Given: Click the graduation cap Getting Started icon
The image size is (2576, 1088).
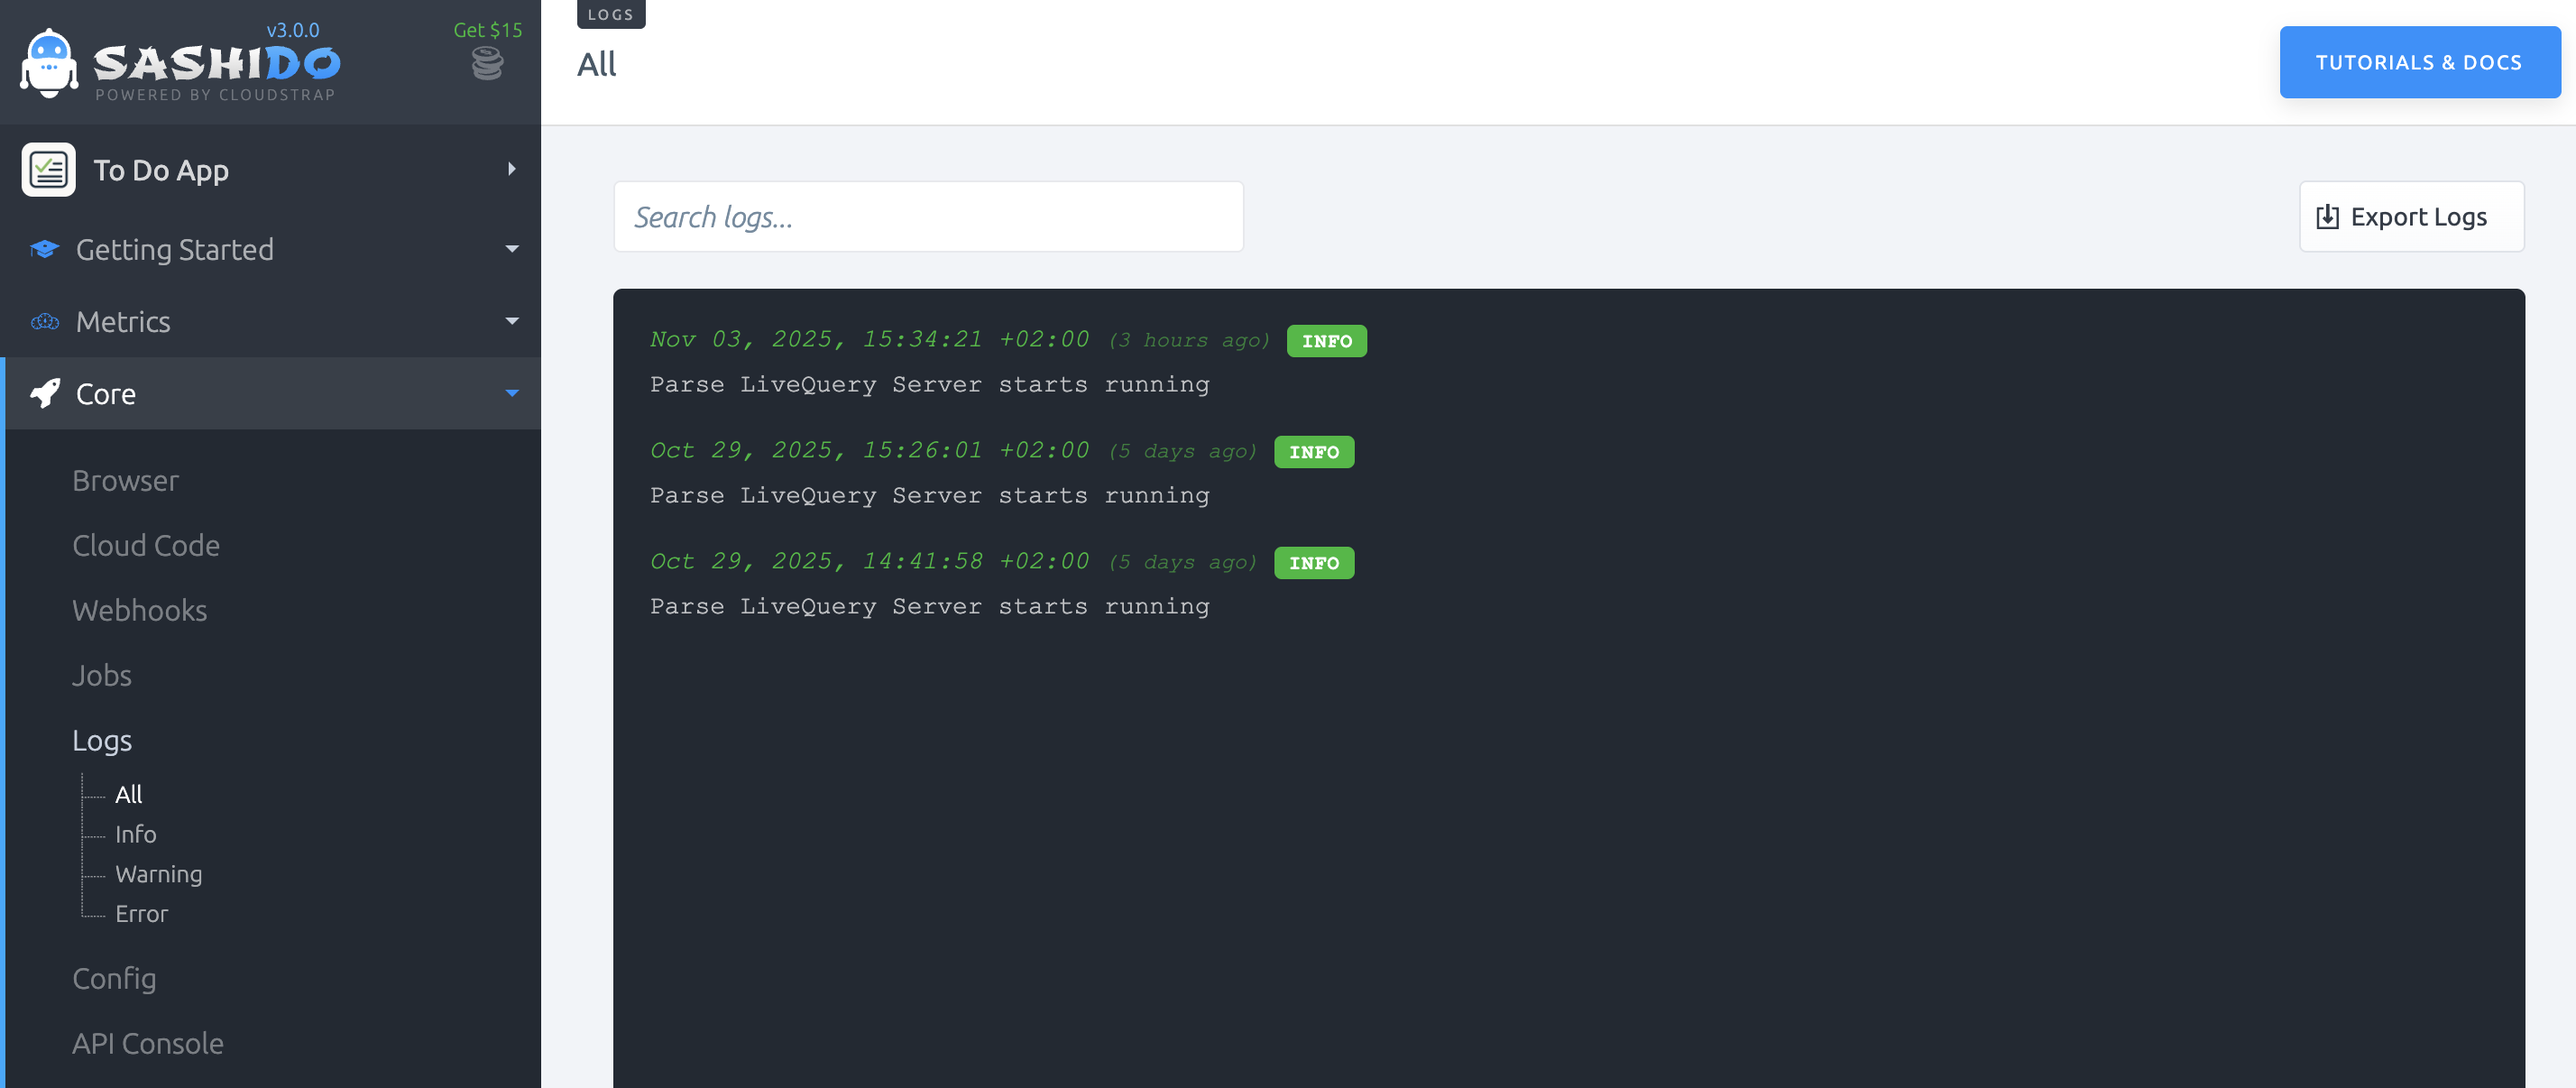Looking at the screenshot, I should coord(44,249).
